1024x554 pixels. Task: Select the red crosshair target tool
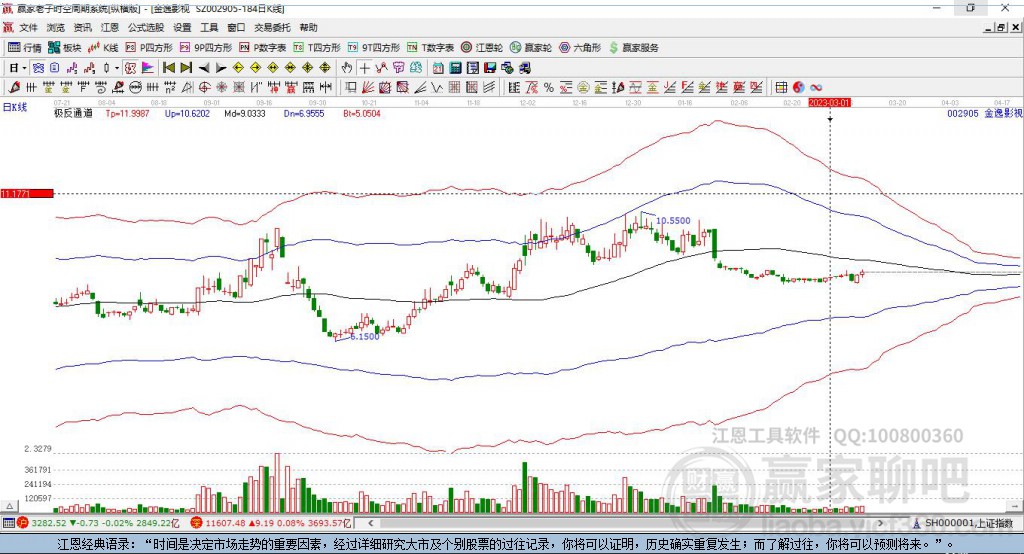click(x=204, y=87)
